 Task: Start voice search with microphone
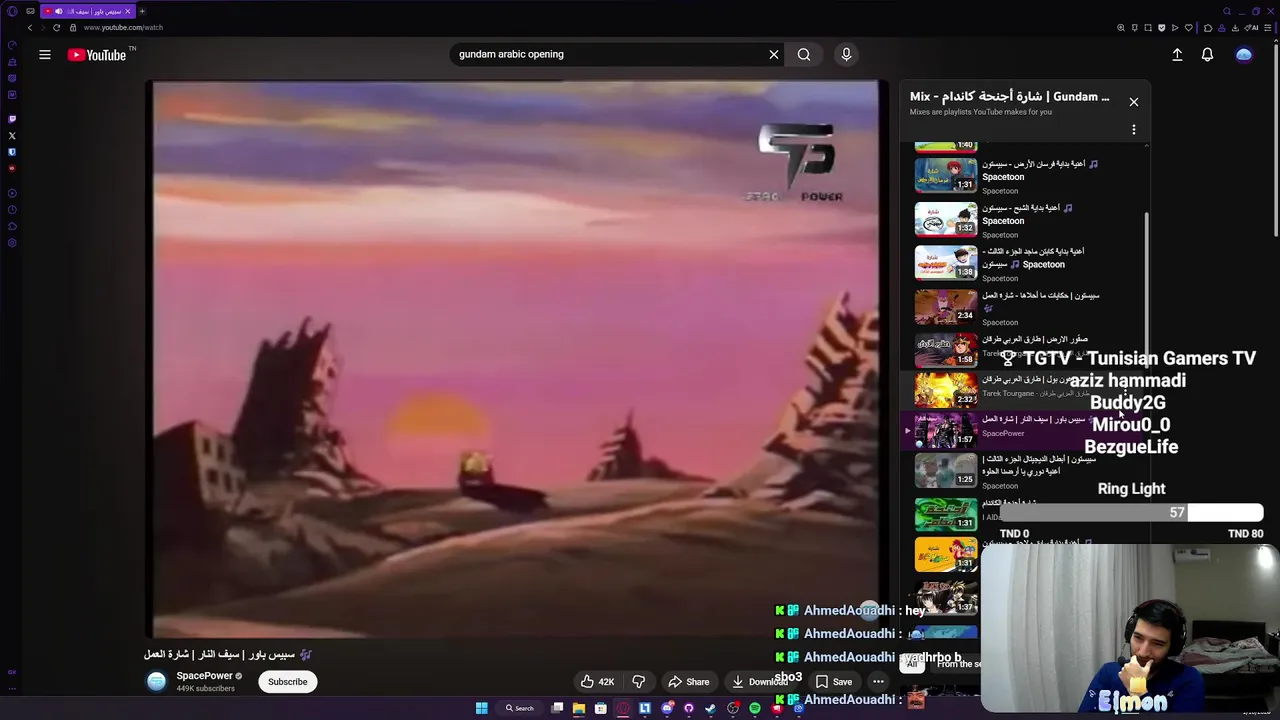846,55
